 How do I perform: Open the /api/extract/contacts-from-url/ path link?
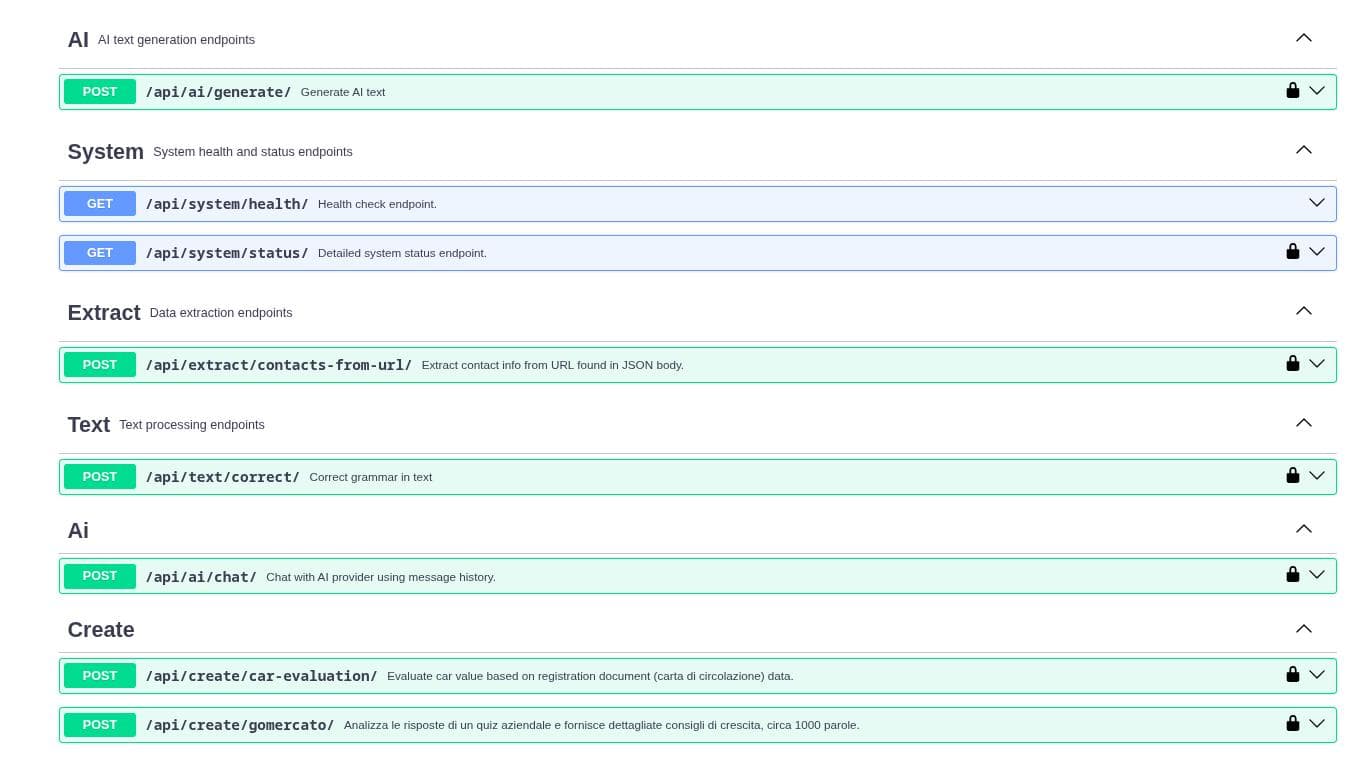click(278, 365)
